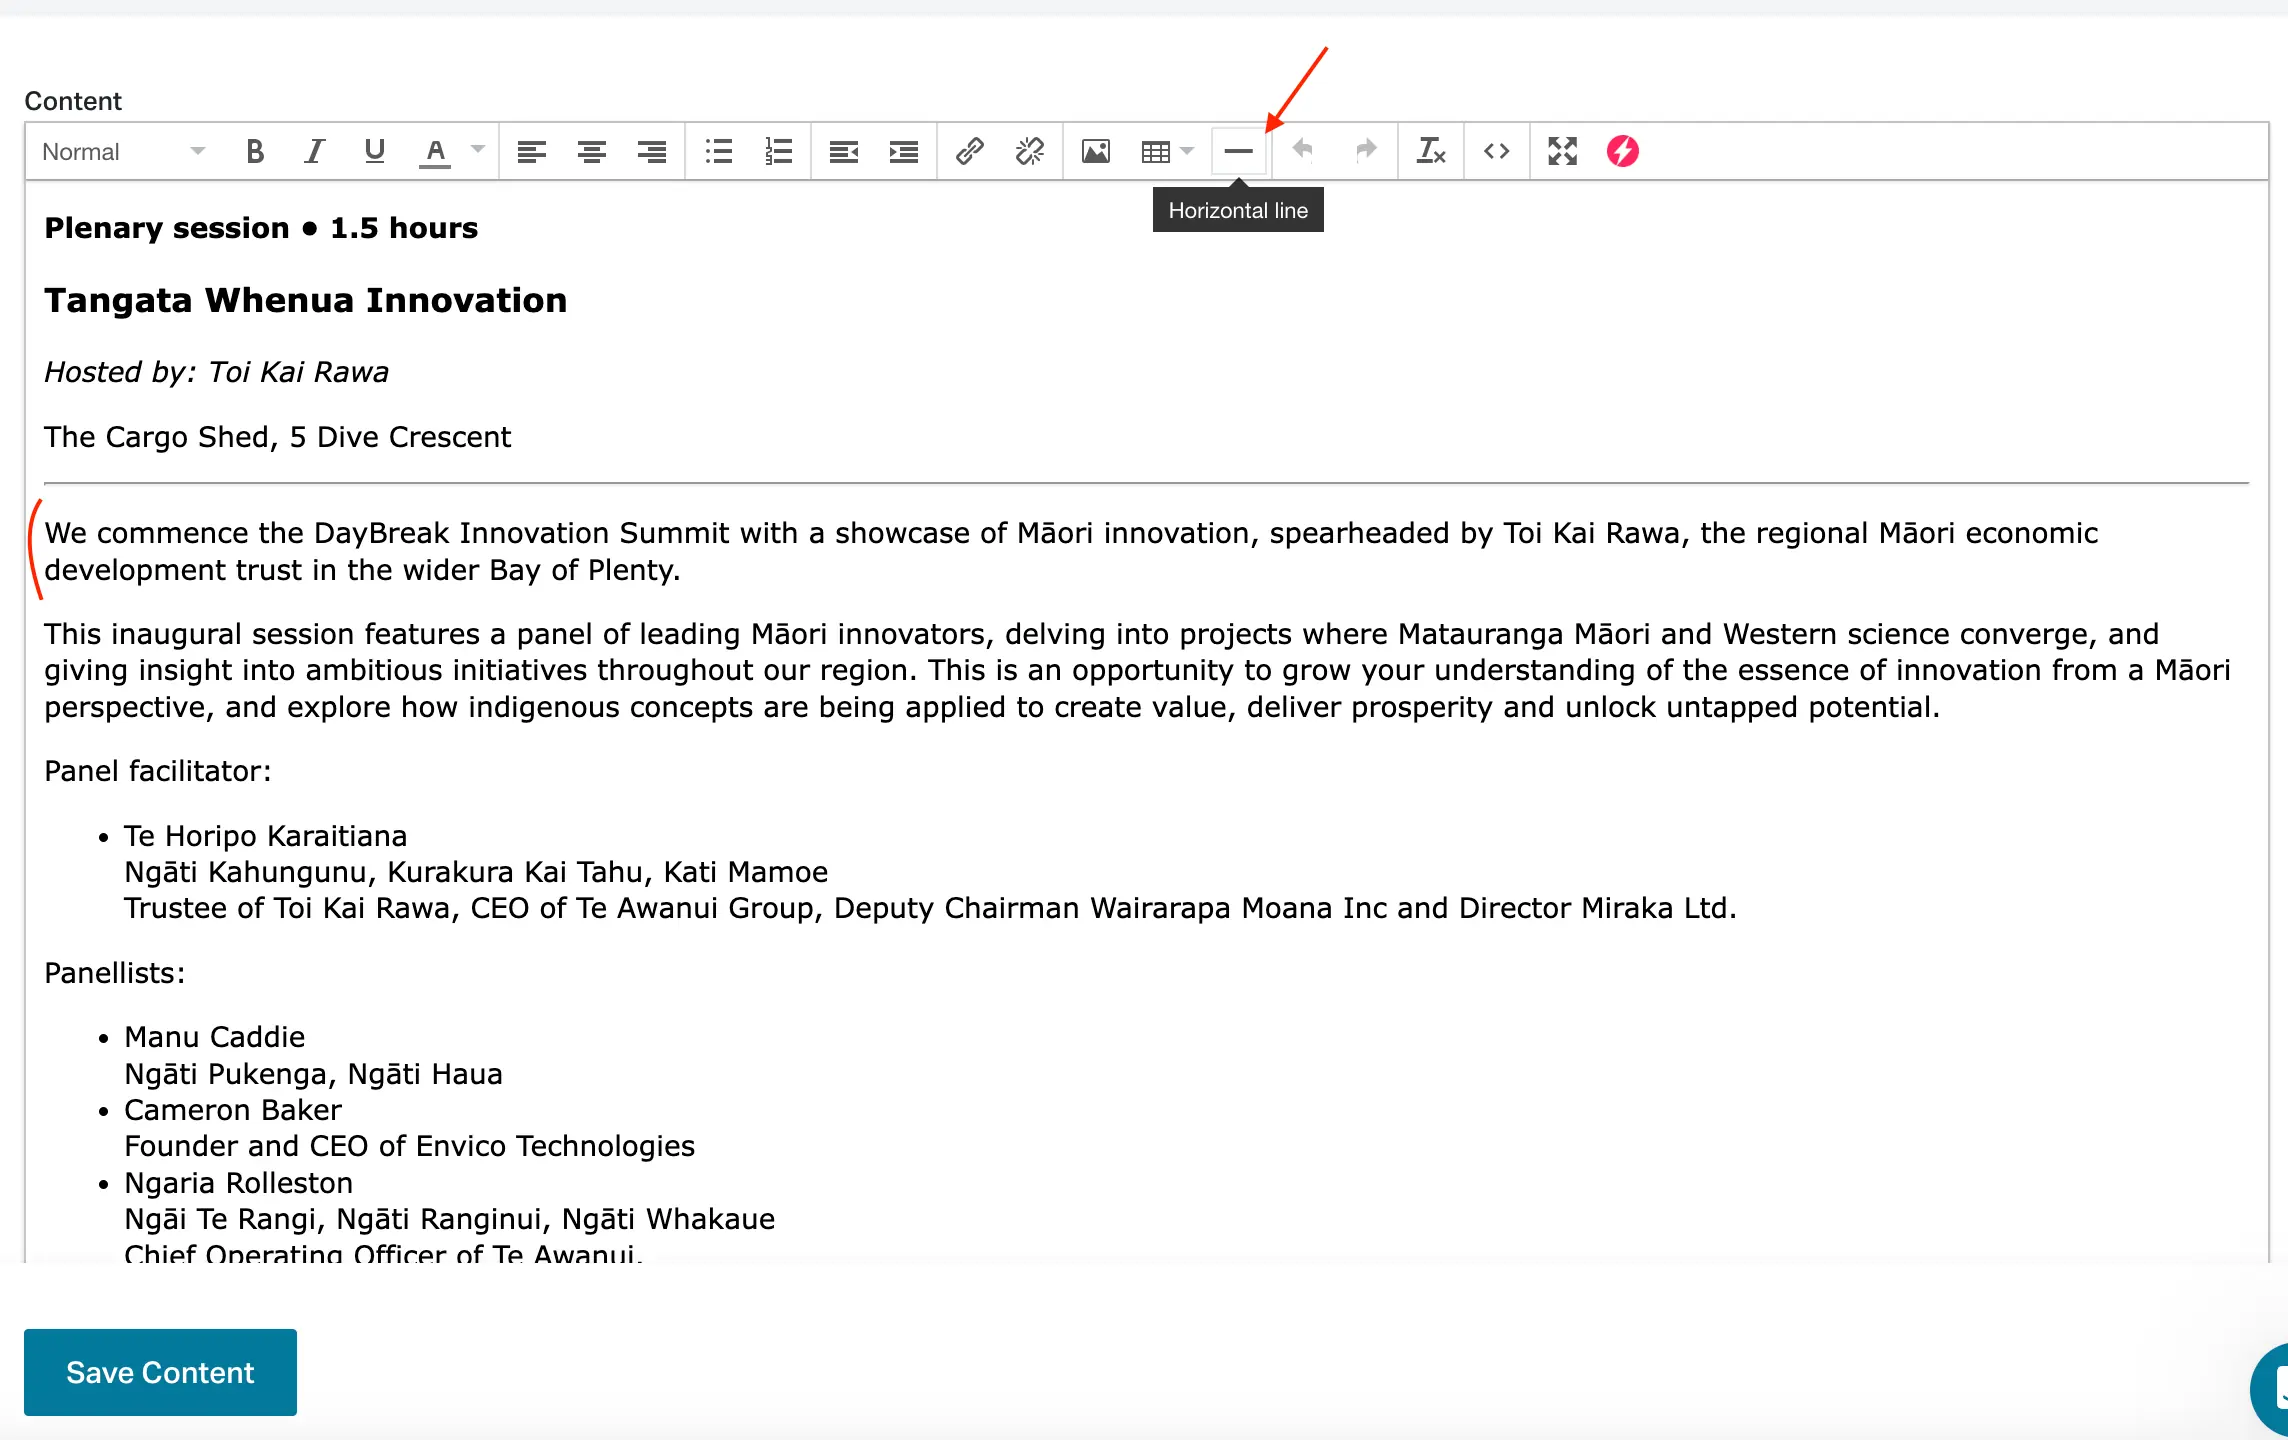Viewport: 2288px width, 1440px height.
Task: Insert a bulleted list
Action: [x=718, y=151]
